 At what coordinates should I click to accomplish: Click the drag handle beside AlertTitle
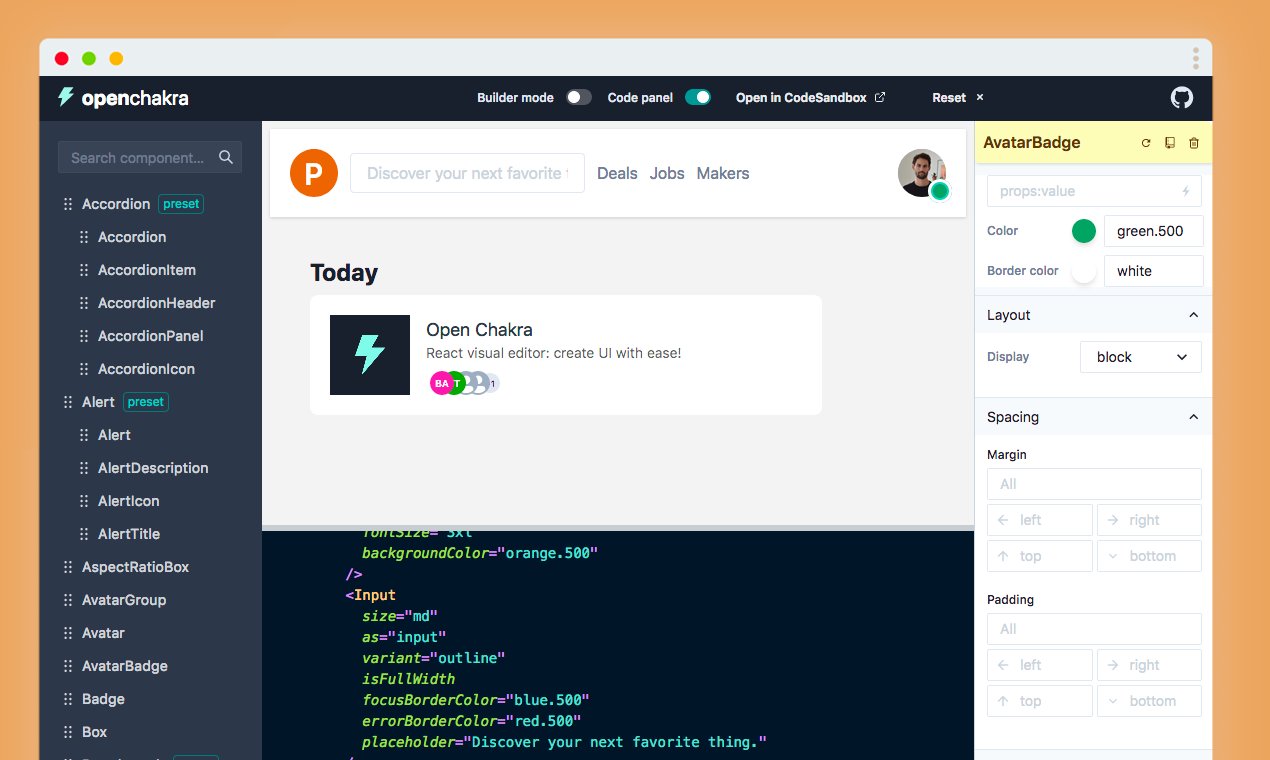[84, 534]
